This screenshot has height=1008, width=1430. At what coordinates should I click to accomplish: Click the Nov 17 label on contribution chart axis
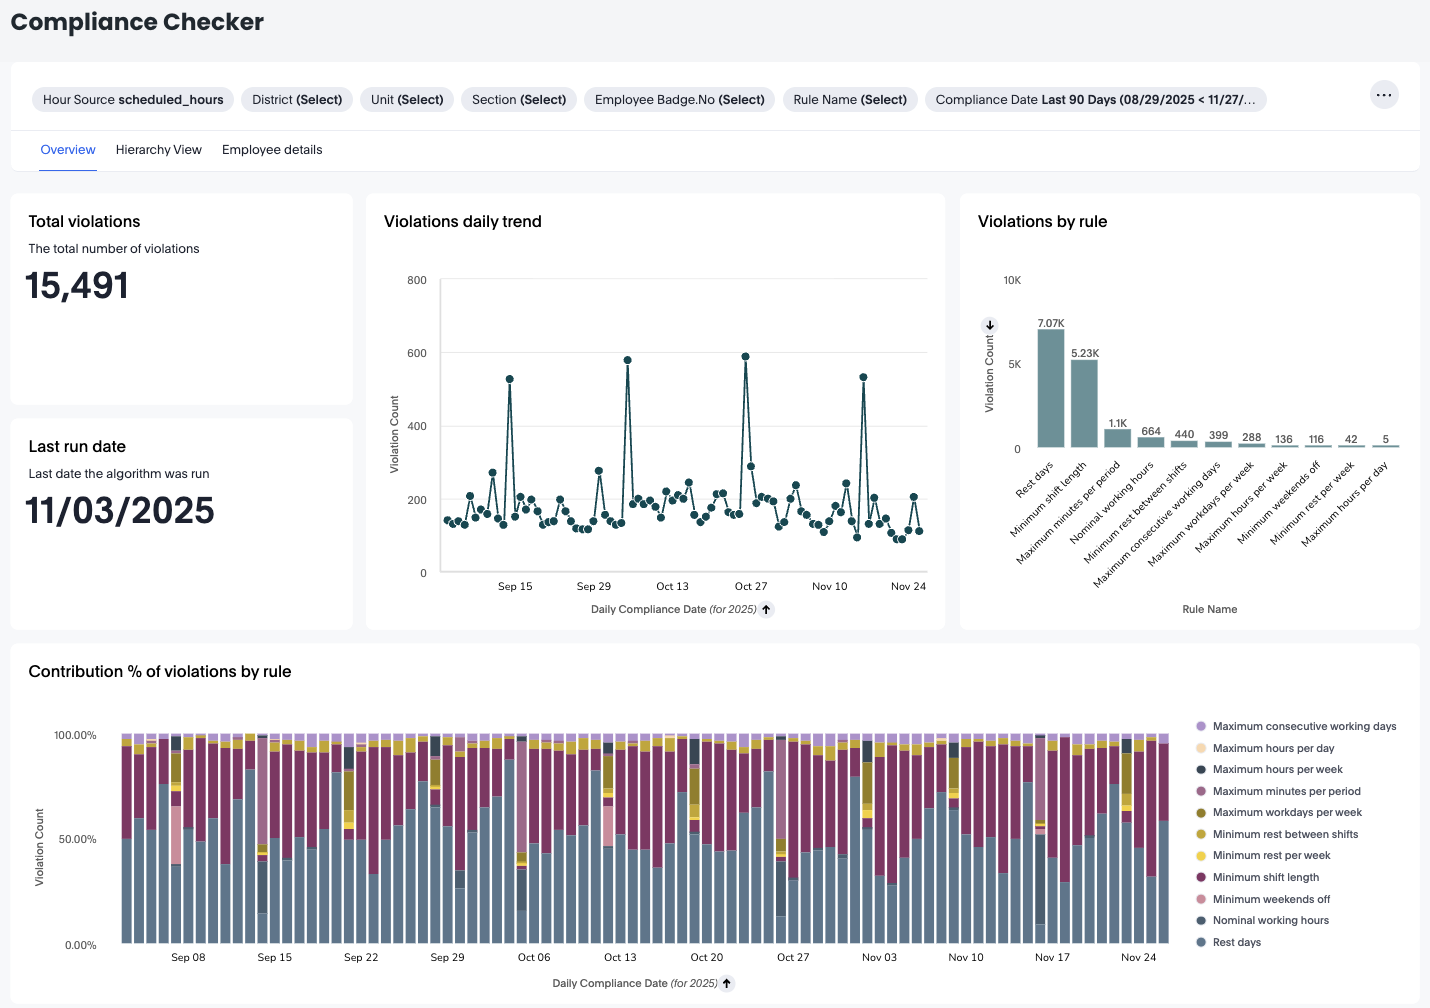click(1052, 957)
